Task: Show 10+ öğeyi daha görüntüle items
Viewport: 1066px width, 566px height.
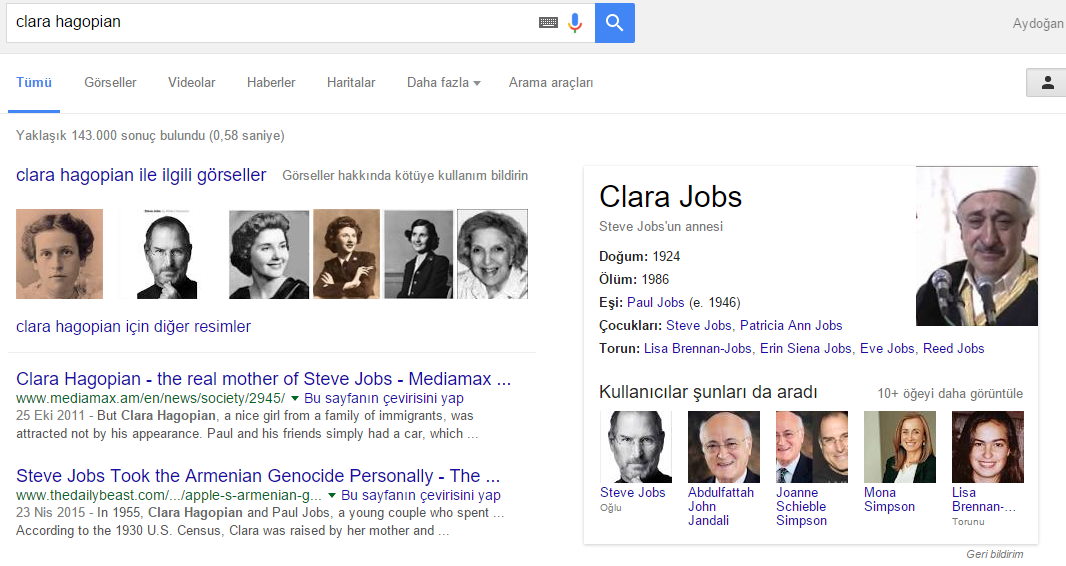Action: tap(950, 393)
